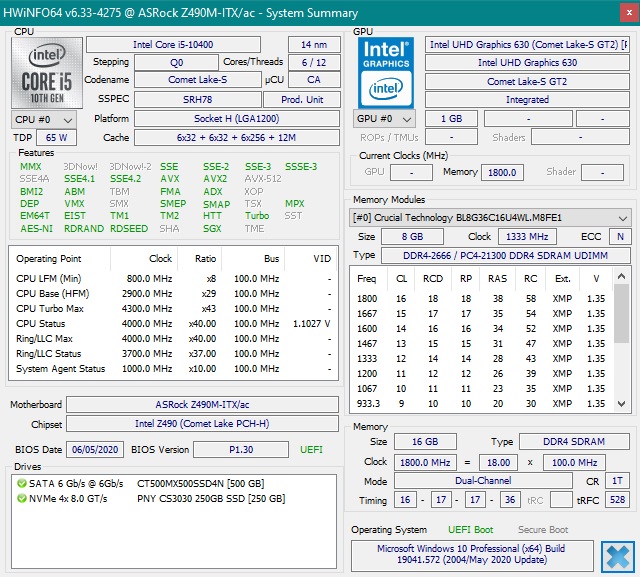Click the CL column header in memory table
The image size is (640, 577).
point(401,278)
